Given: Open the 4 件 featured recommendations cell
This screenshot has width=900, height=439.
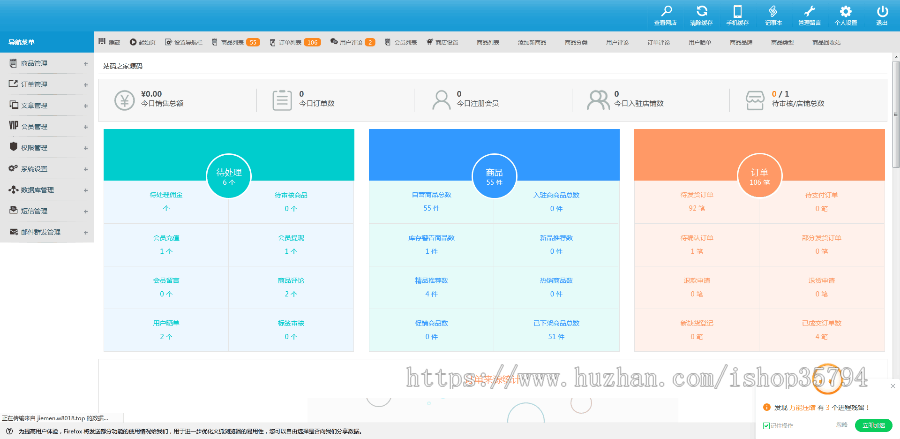Looking at the screenshot, I should pos(431,288).
